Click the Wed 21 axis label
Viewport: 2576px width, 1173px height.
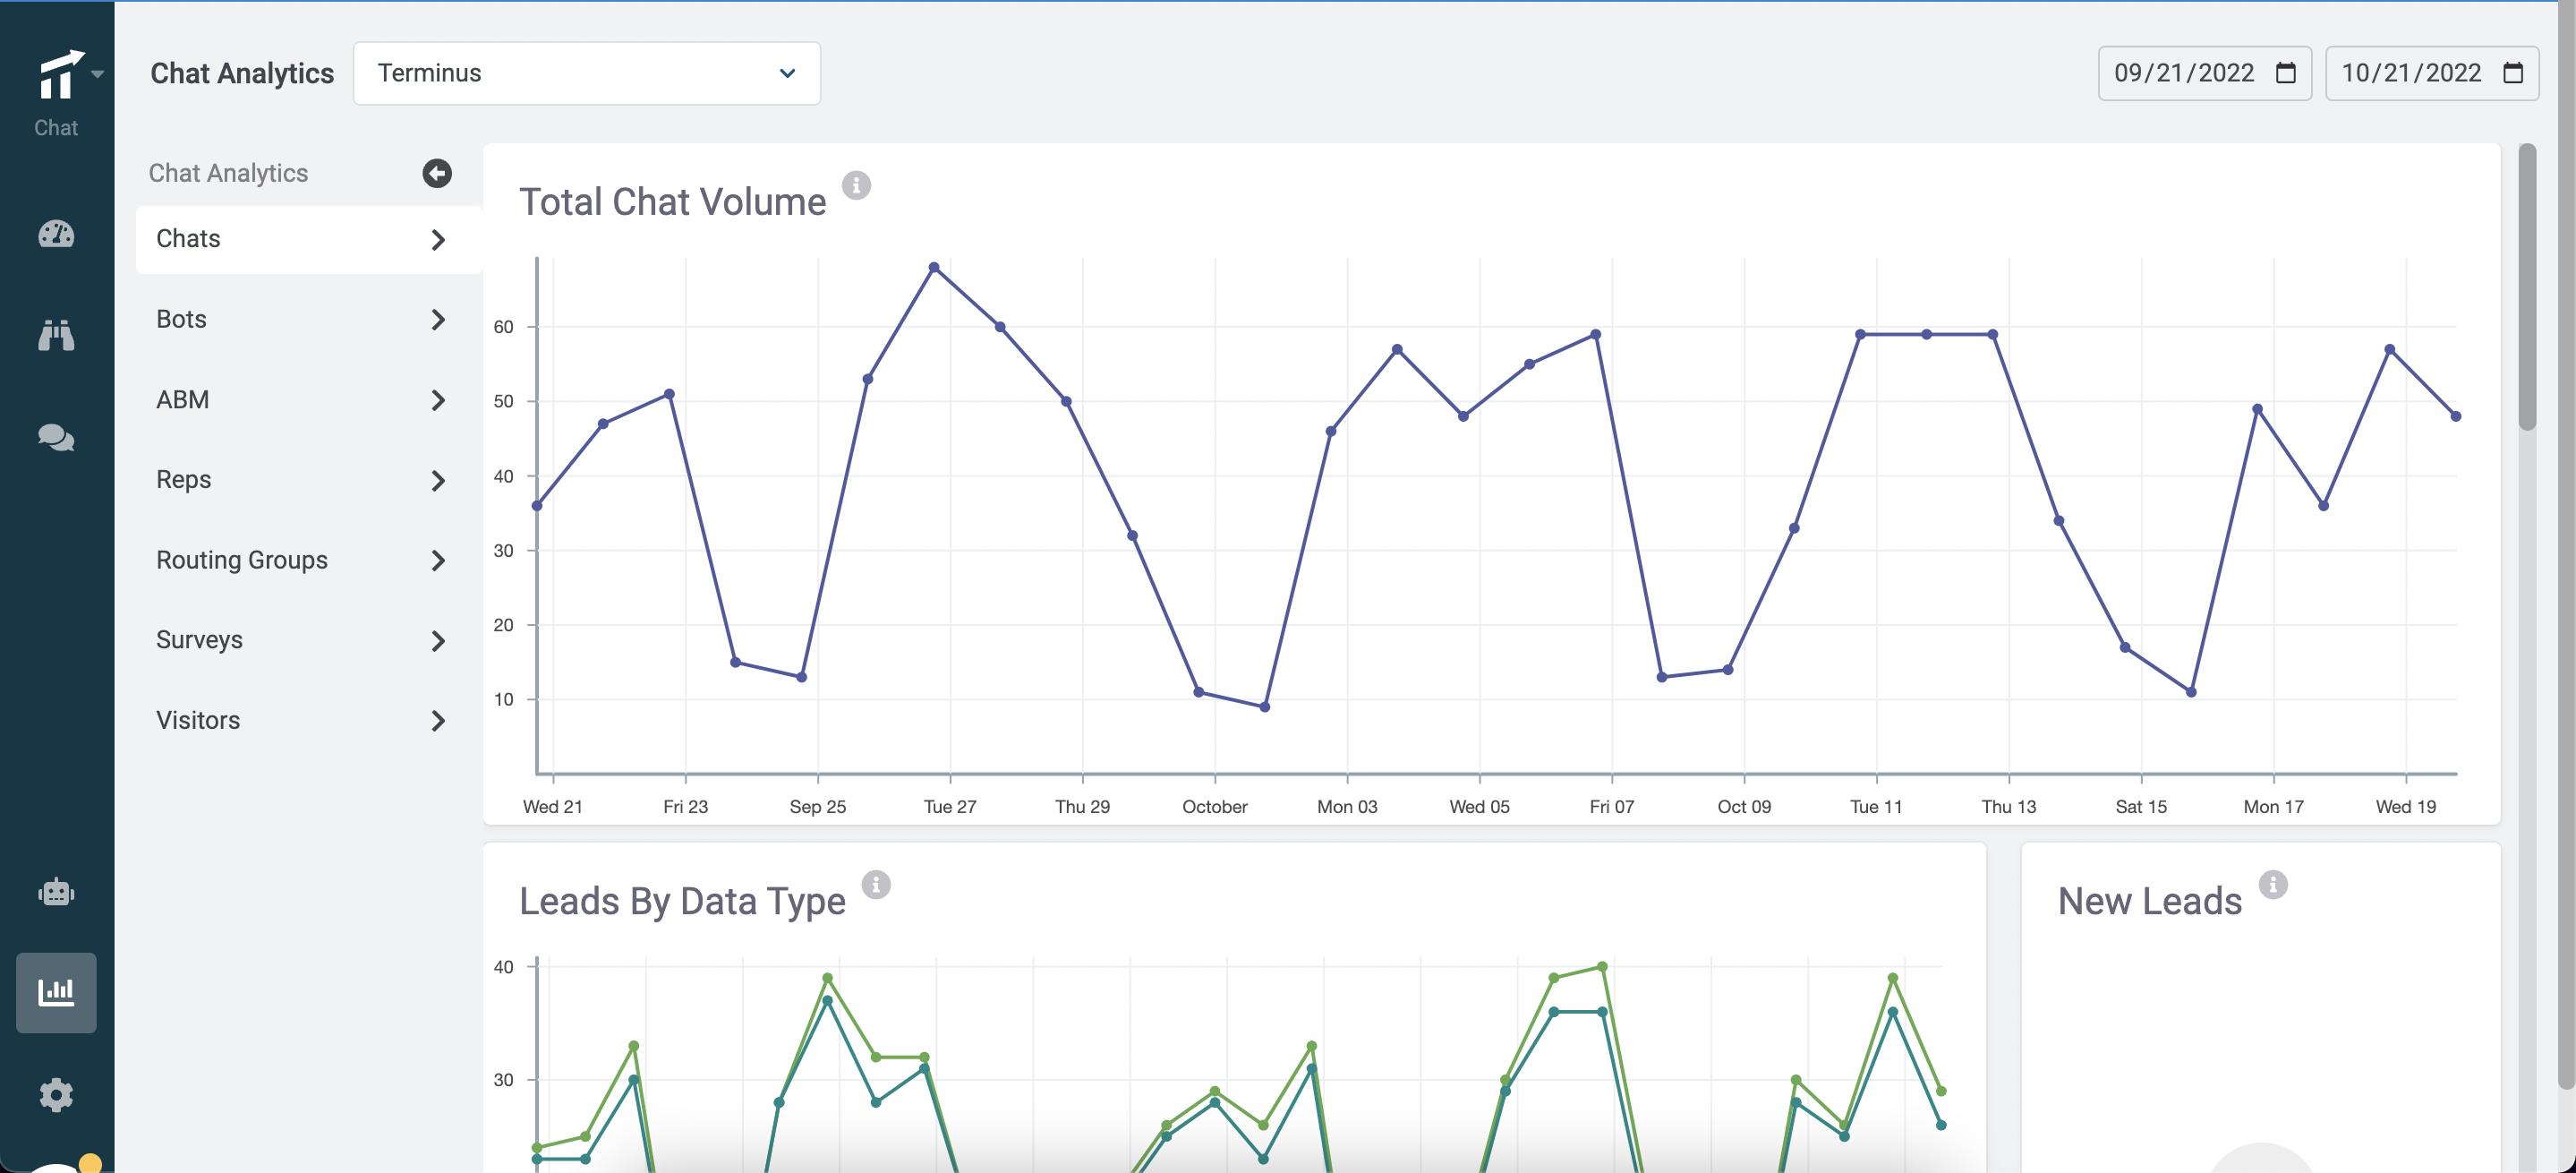tap(553, 806)
